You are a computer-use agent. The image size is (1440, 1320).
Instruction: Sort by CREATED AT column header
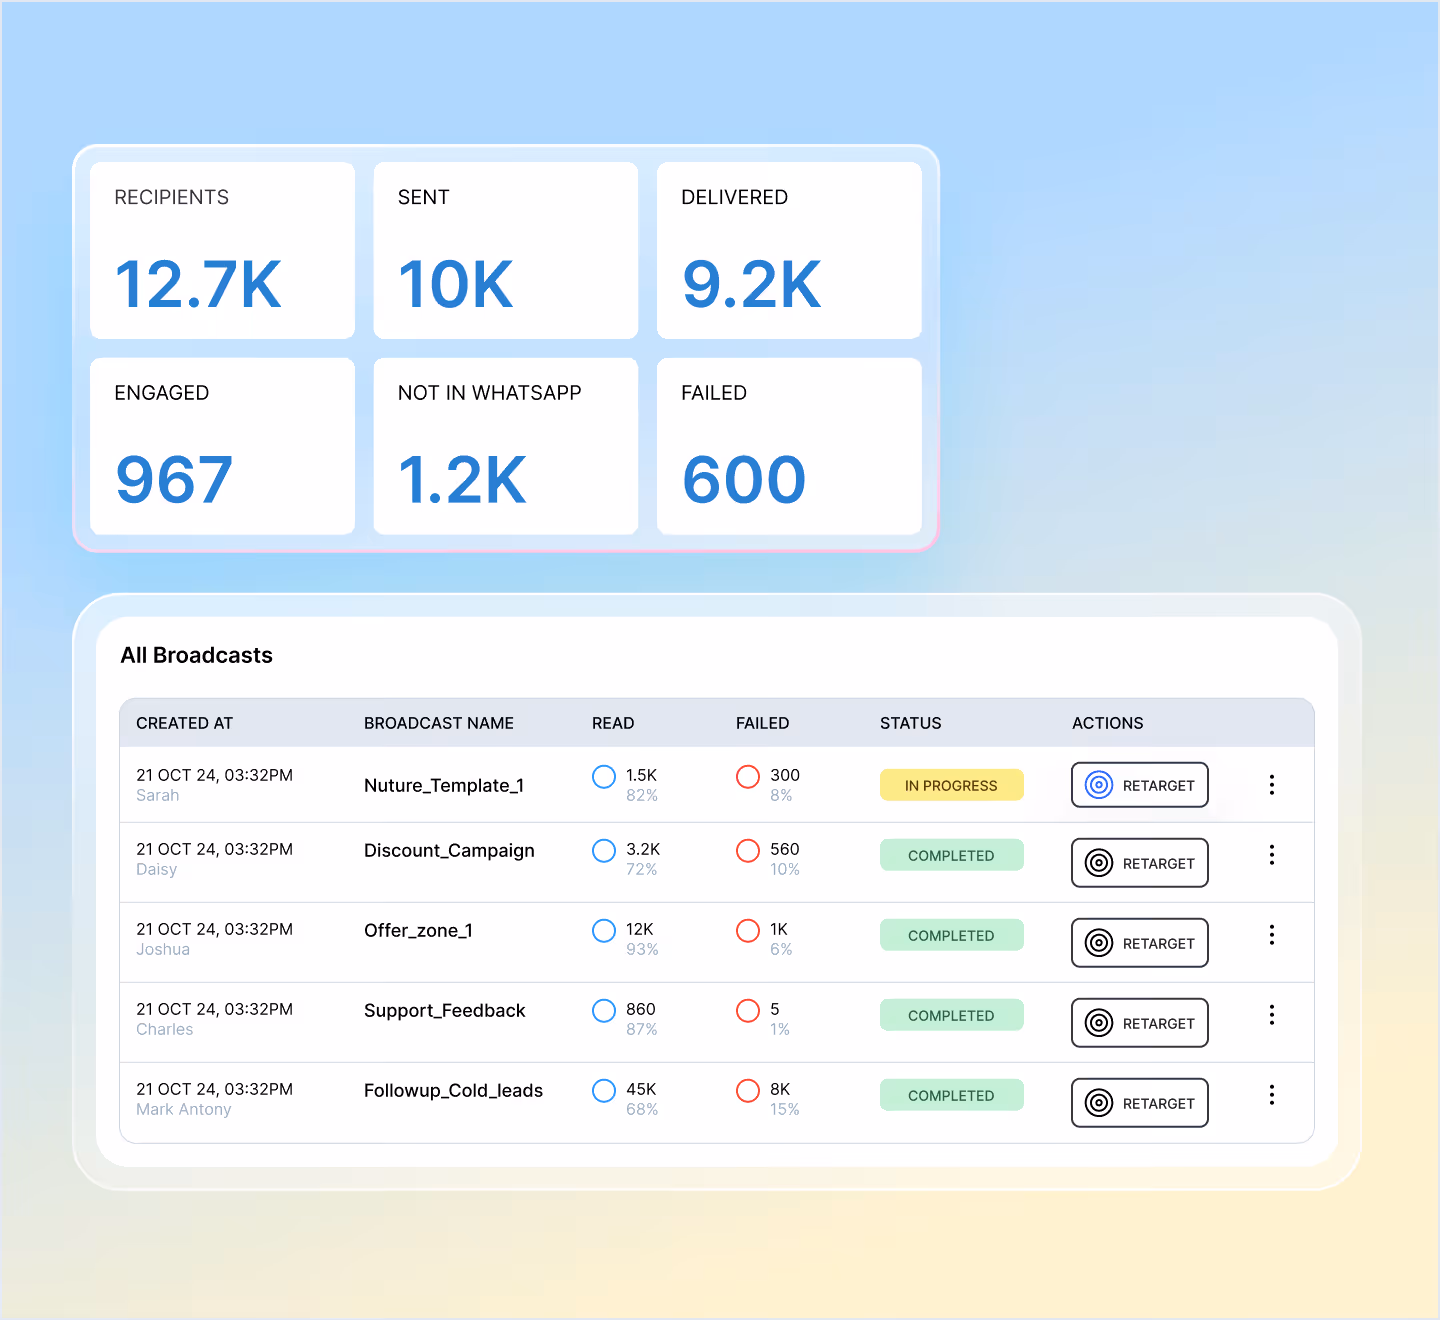pyautogui.click(x=184, y=723)
